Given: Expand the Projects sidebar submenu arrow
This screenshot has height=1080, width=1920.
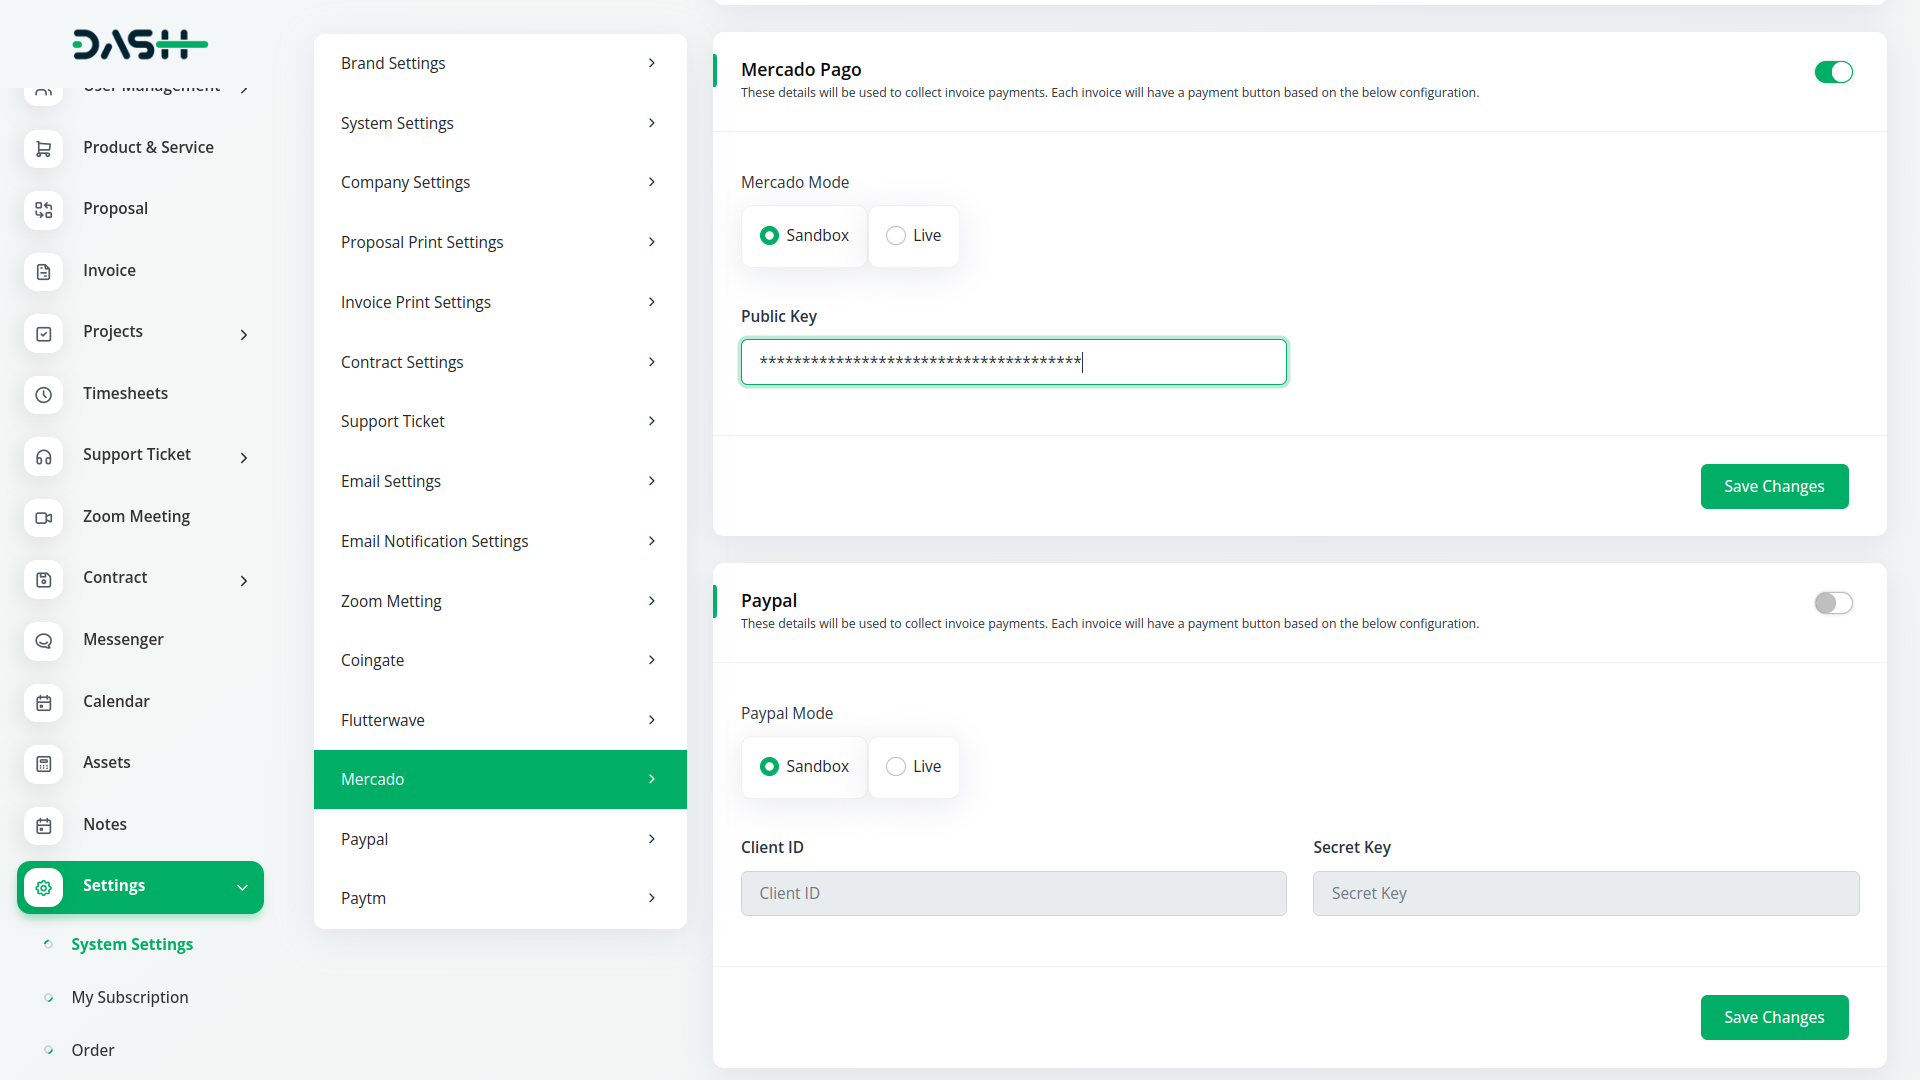Looking at the screenshot, I should pos(244,335).
